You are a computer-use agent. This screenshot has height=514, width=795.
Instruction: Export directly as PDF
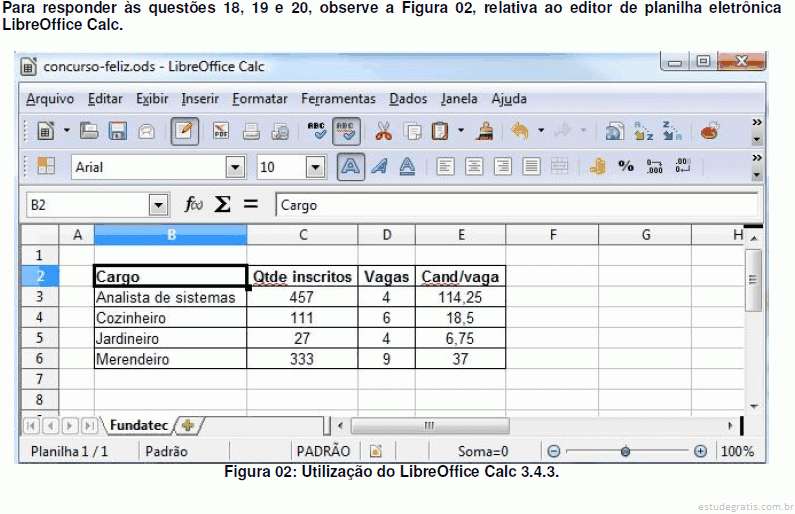pos(221,131)
